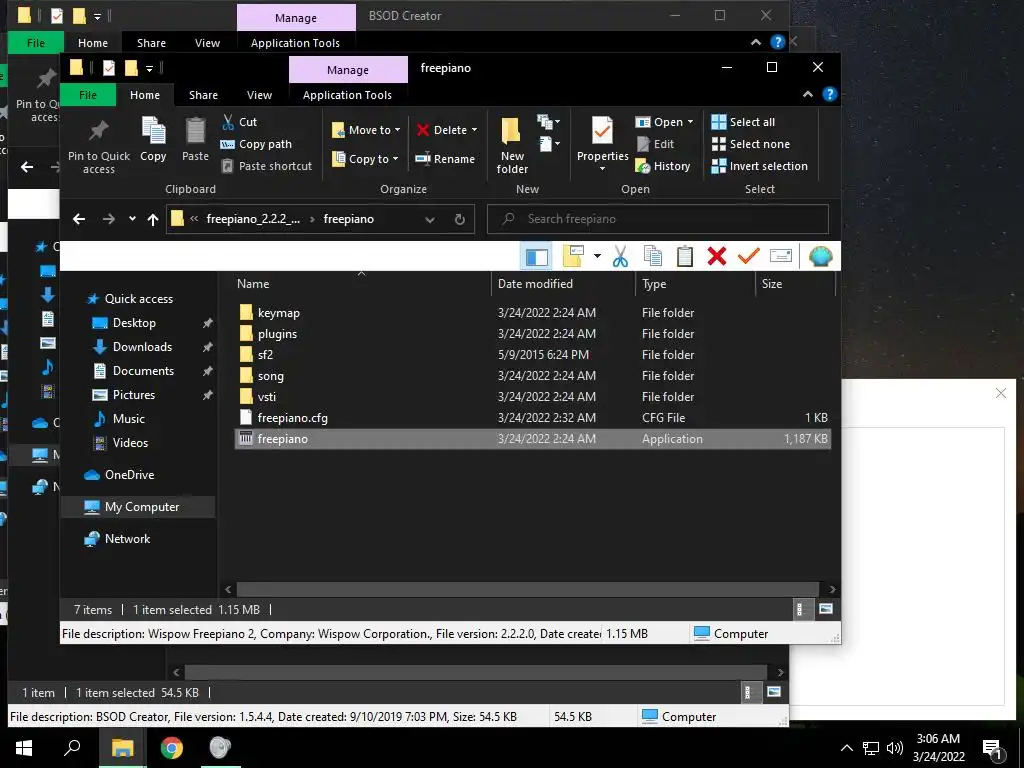Go up one folder level arrow

click(153, 219)
